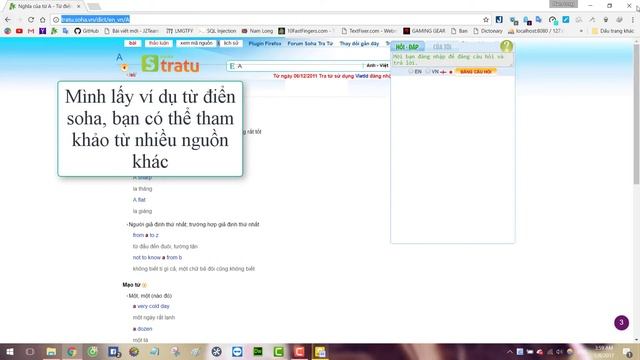Click the blue pencil extension icon
The image size is (640, 360).
[x=566, y=20]
